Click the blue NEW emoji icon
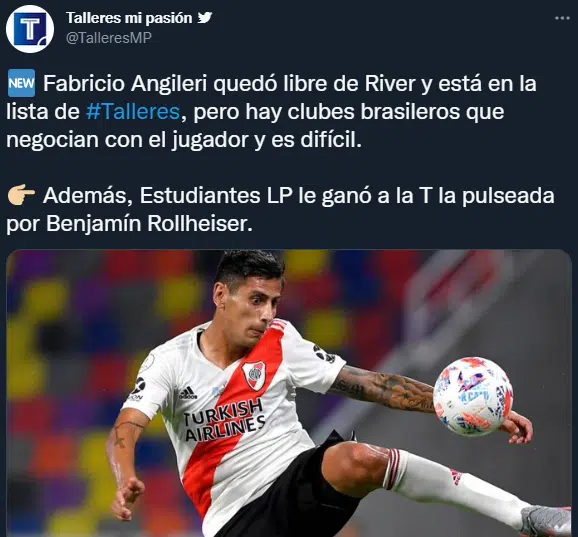Screen dimensions: 578x537 [x=21, y=83]
